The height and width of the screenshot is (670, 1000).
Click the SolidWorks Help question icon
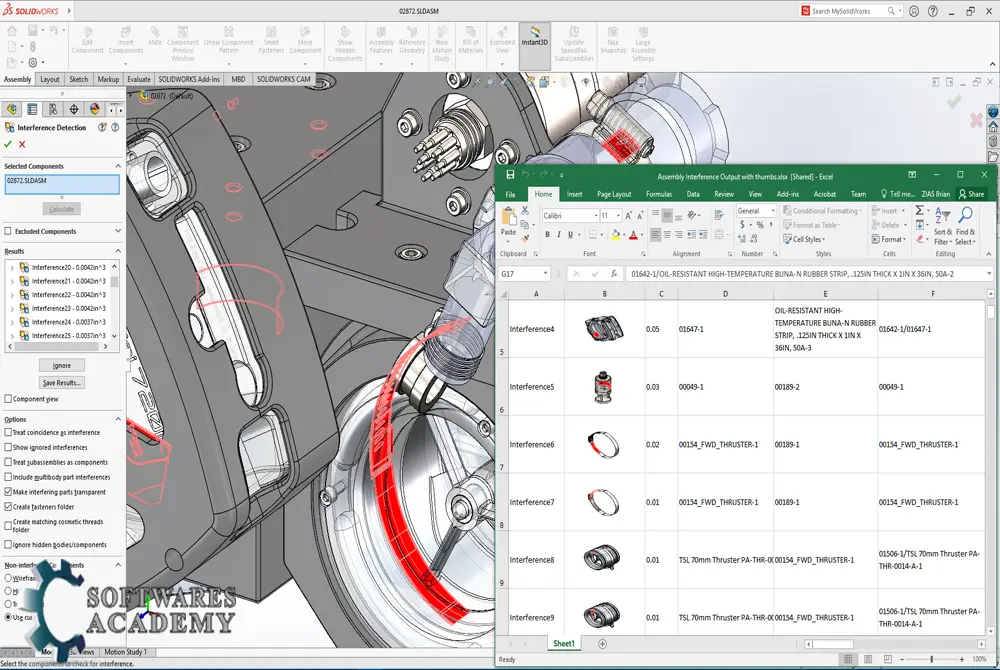(x=933, y=11)
